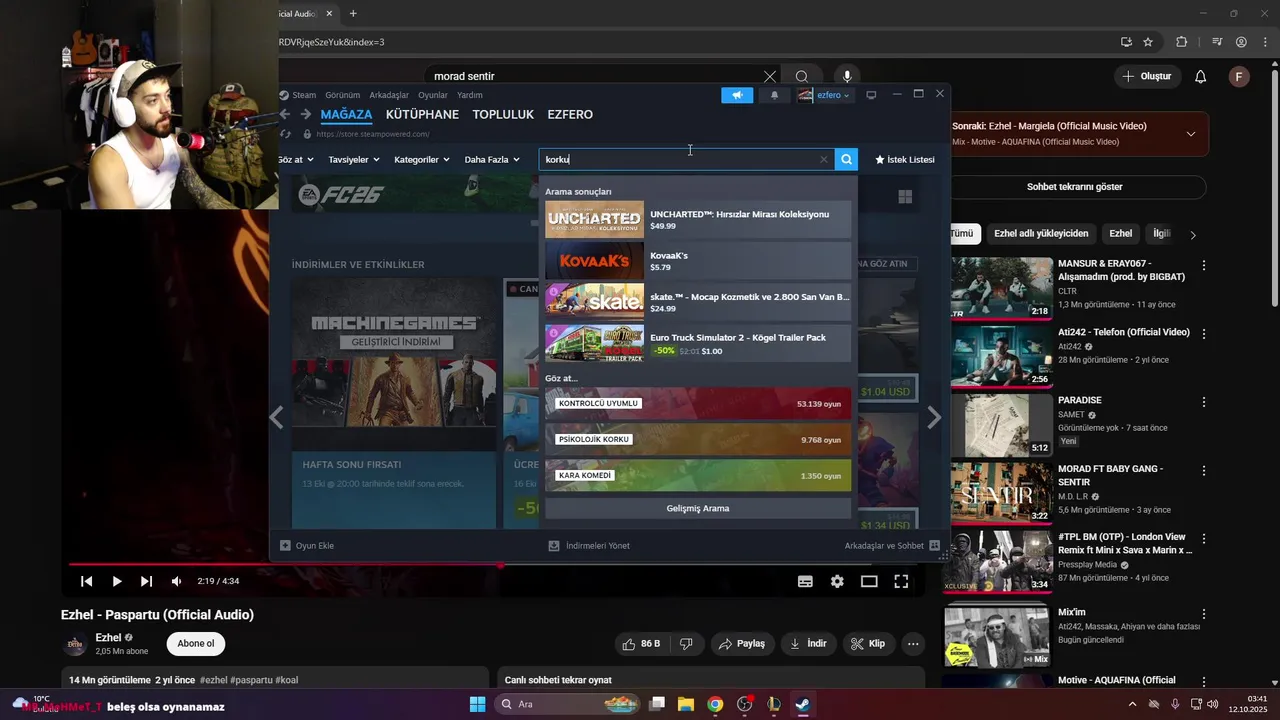The width and height of the screenshot is (1280, 720).
Task: Open Steam announcements megaphone button
Action: click(x=737, y=95)
